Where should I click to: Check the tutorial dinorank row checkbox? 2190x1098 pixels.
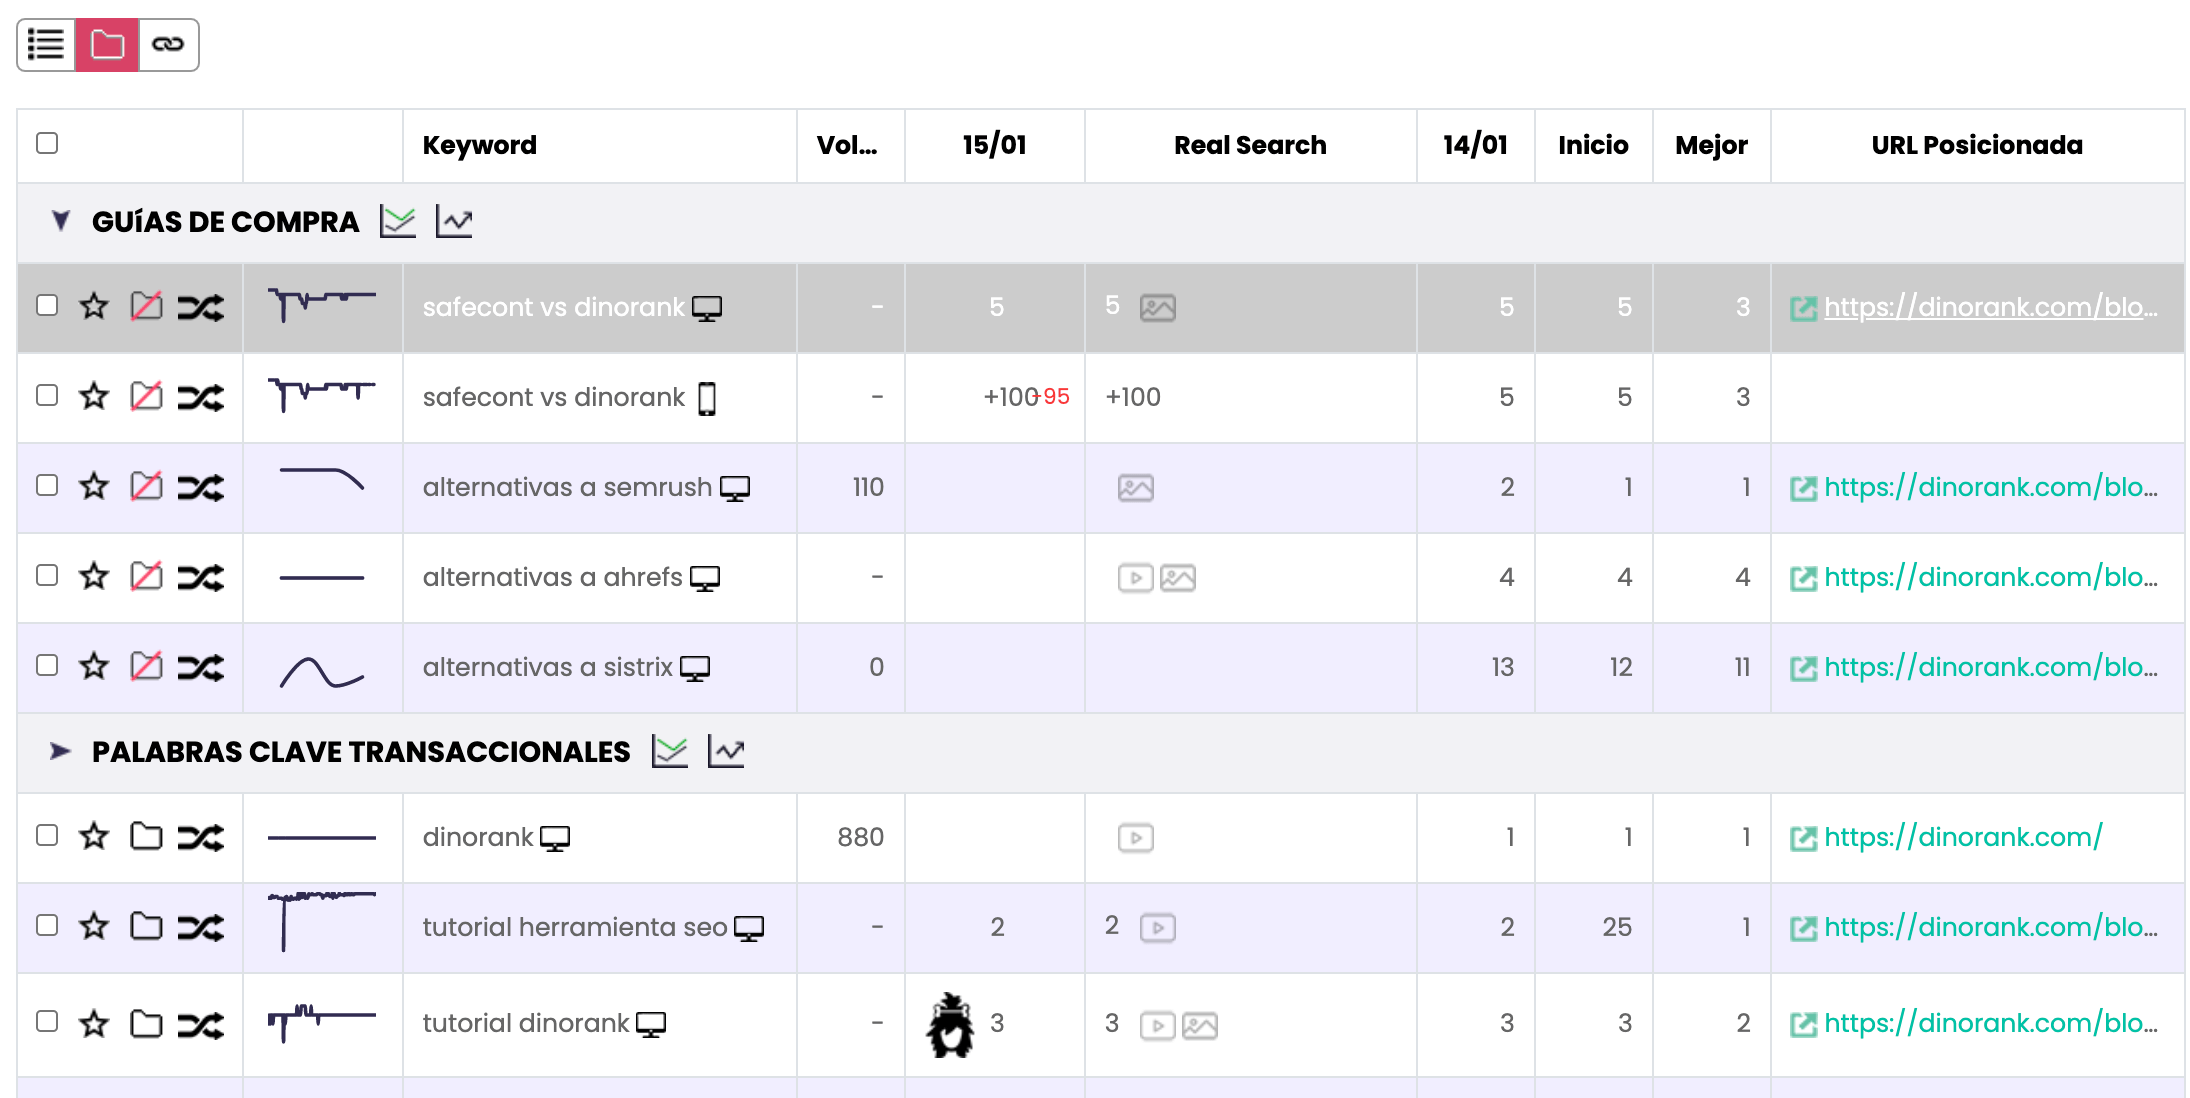click(x=47, y=1021)
